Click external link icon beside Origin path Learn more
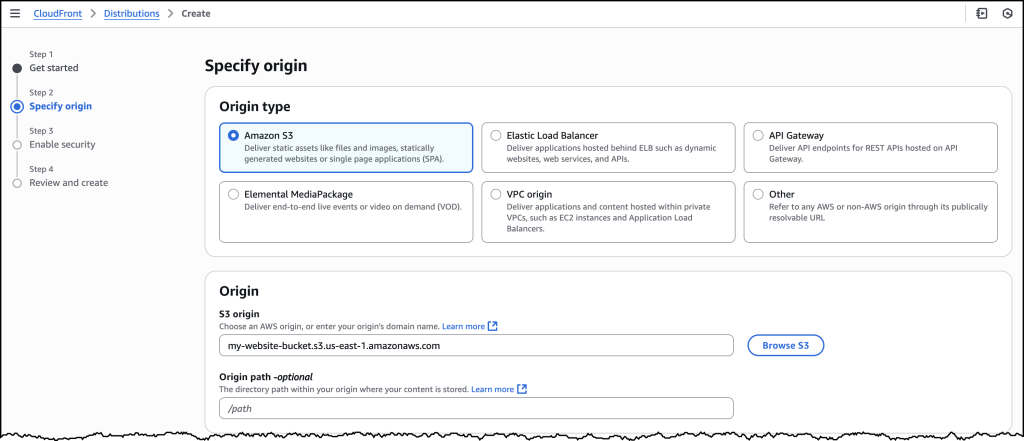The height and width of the screenshot is (441, 1024). pos(522,389)
